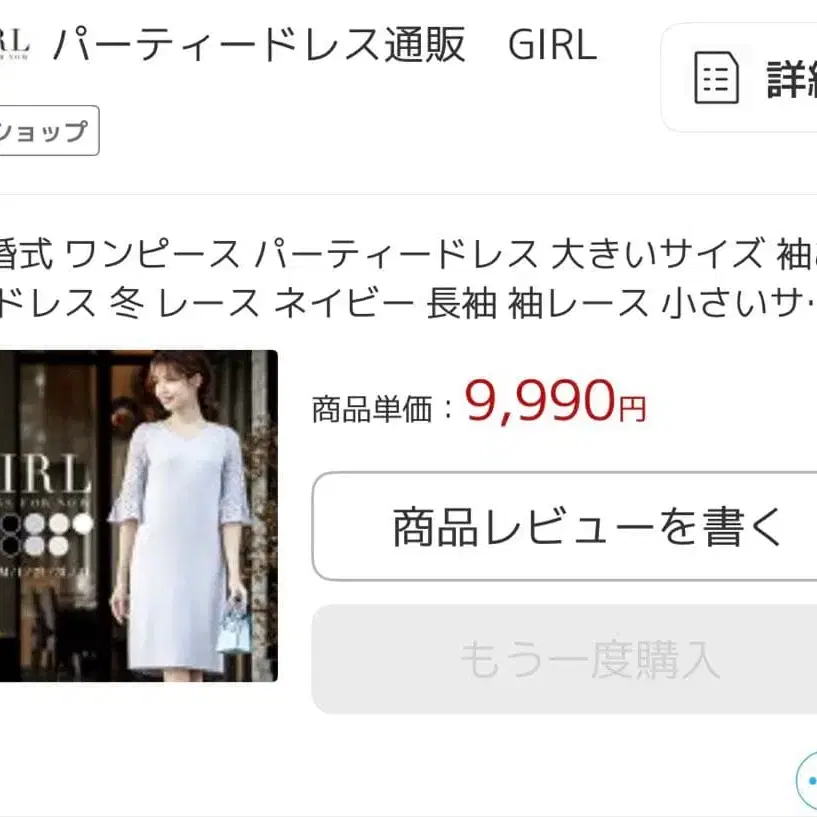Click 長袖 袖レース in the product title
817x817 pixels.
coord(538,303)
